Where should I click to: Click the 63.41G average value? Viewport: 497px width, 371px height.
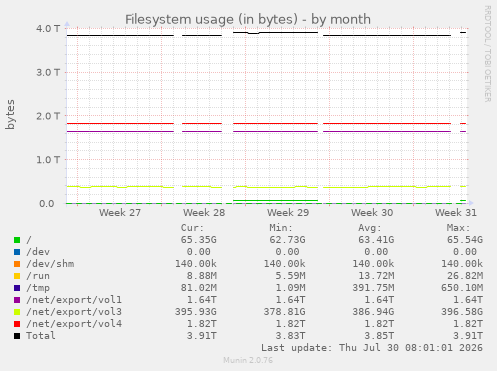click(x=376, y=240)
